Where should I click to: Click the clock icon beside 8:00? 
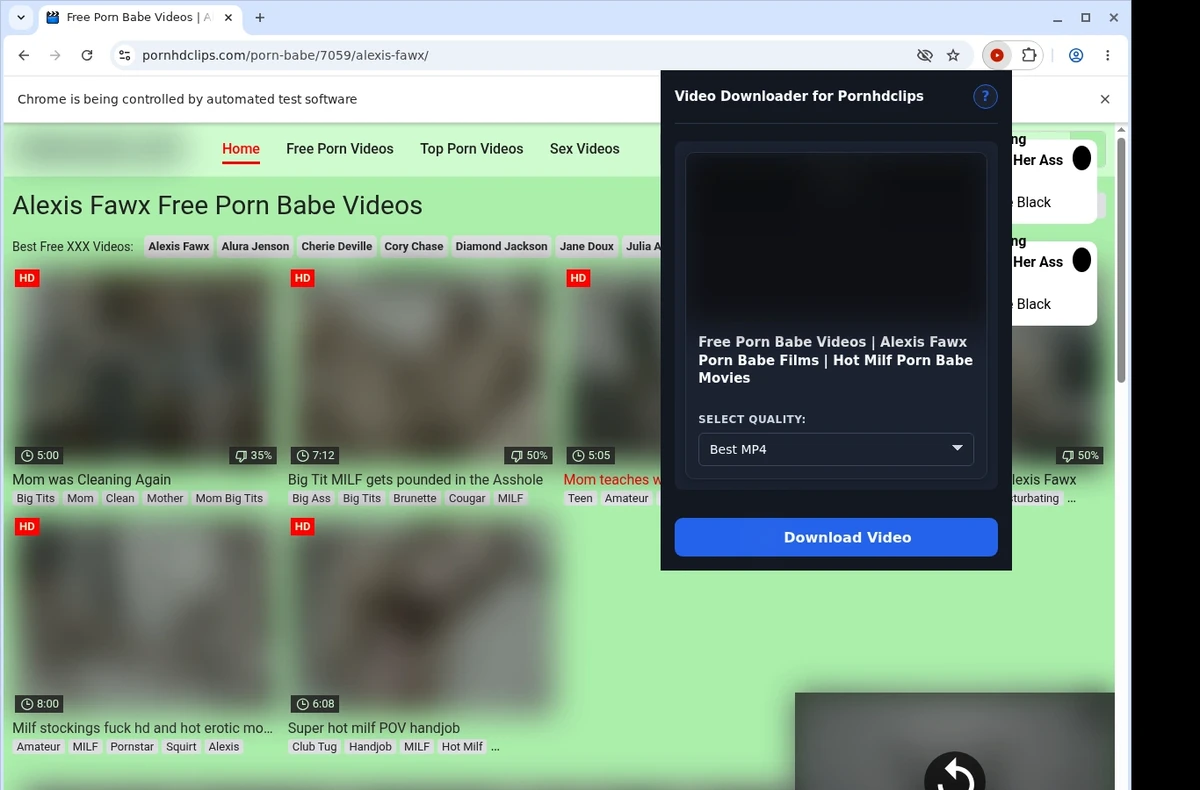(x=28, y=704)
